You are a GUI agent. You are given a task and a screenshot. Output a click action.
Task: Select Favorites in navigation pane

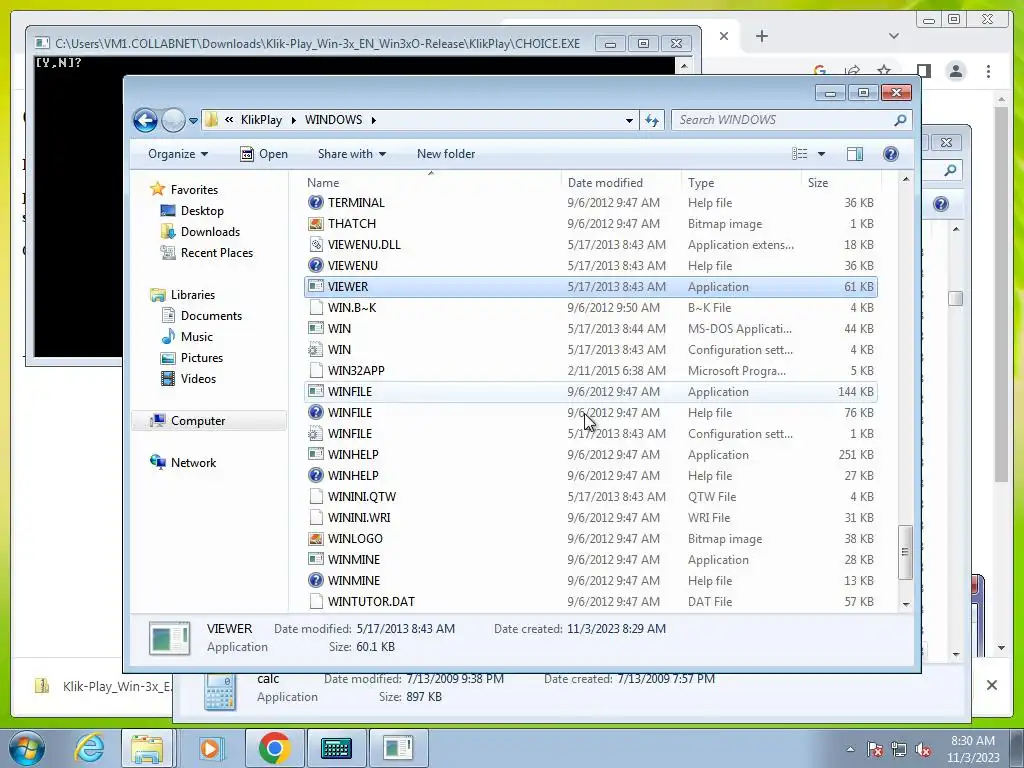(194, 190)
